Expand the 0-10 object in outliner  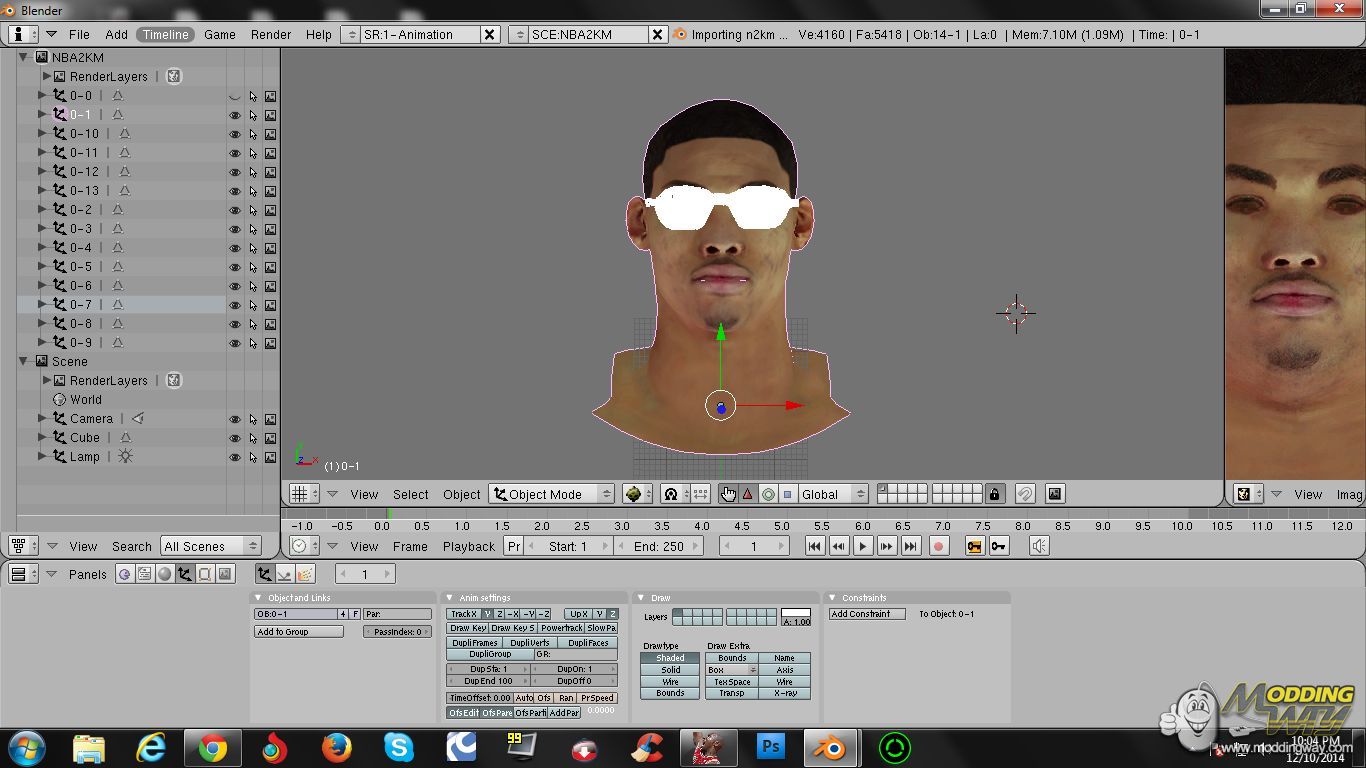tap(42, 133)
